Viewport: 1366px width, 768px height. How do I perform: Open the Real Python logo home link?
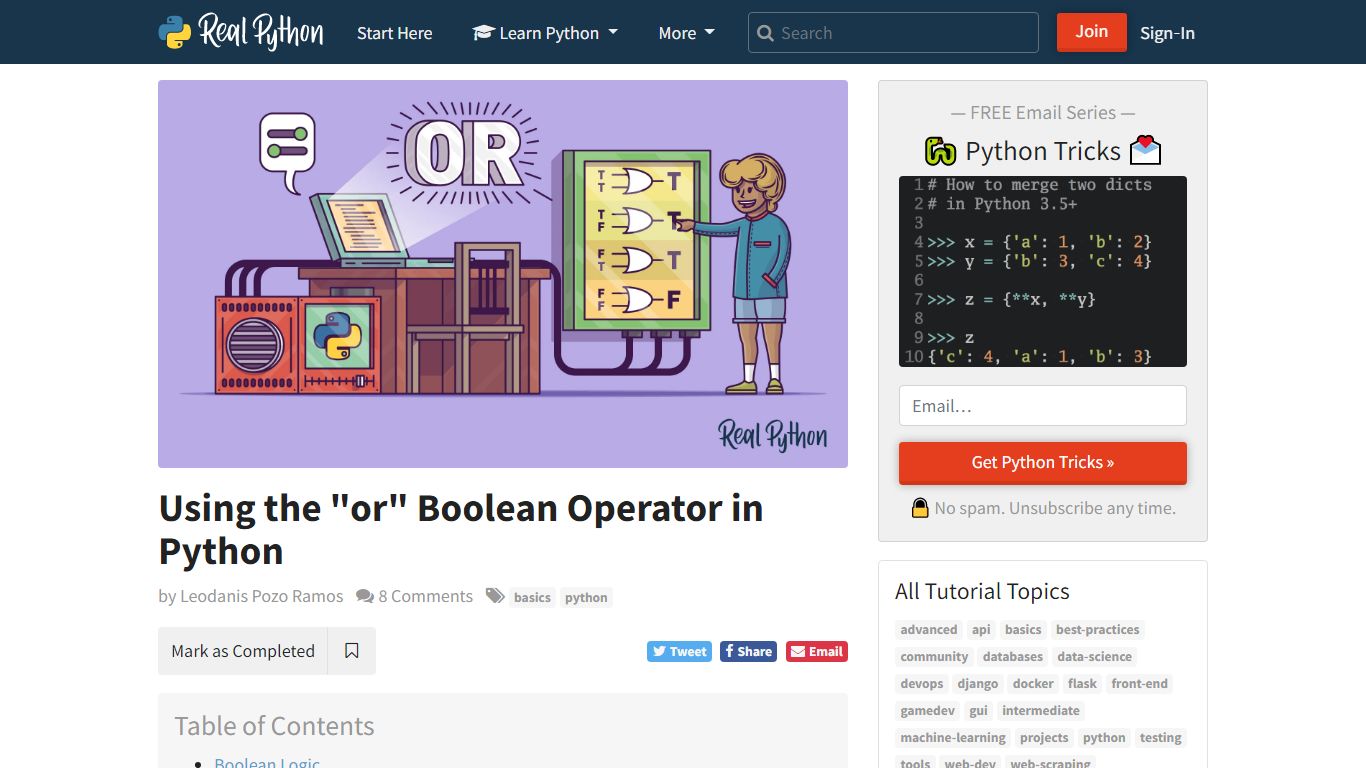241,32
